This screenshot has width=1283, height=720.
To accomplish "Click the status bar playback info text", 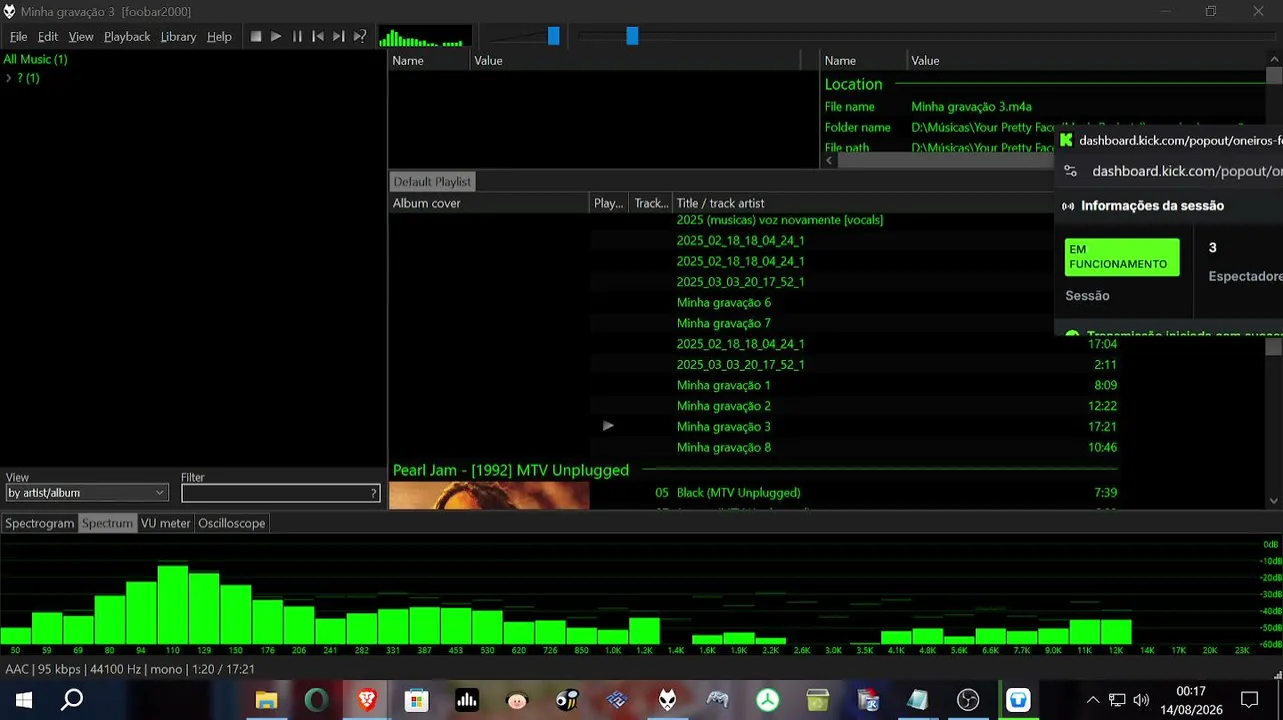I will click(x=130, y=669).
